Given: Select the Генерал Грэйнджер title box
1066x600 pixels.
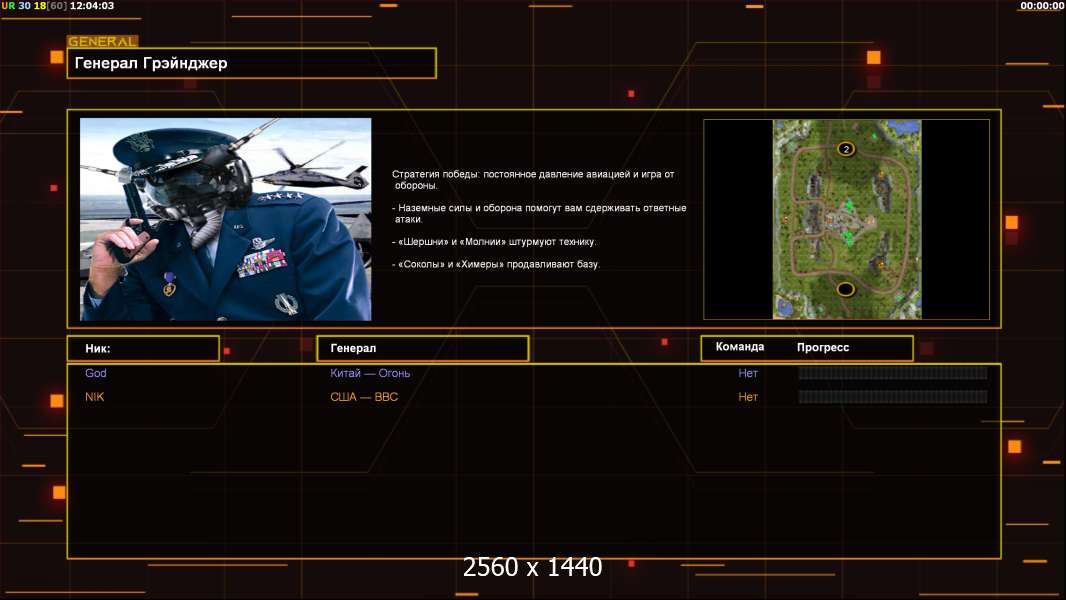Looking at the screenshot, I should 251,63.
